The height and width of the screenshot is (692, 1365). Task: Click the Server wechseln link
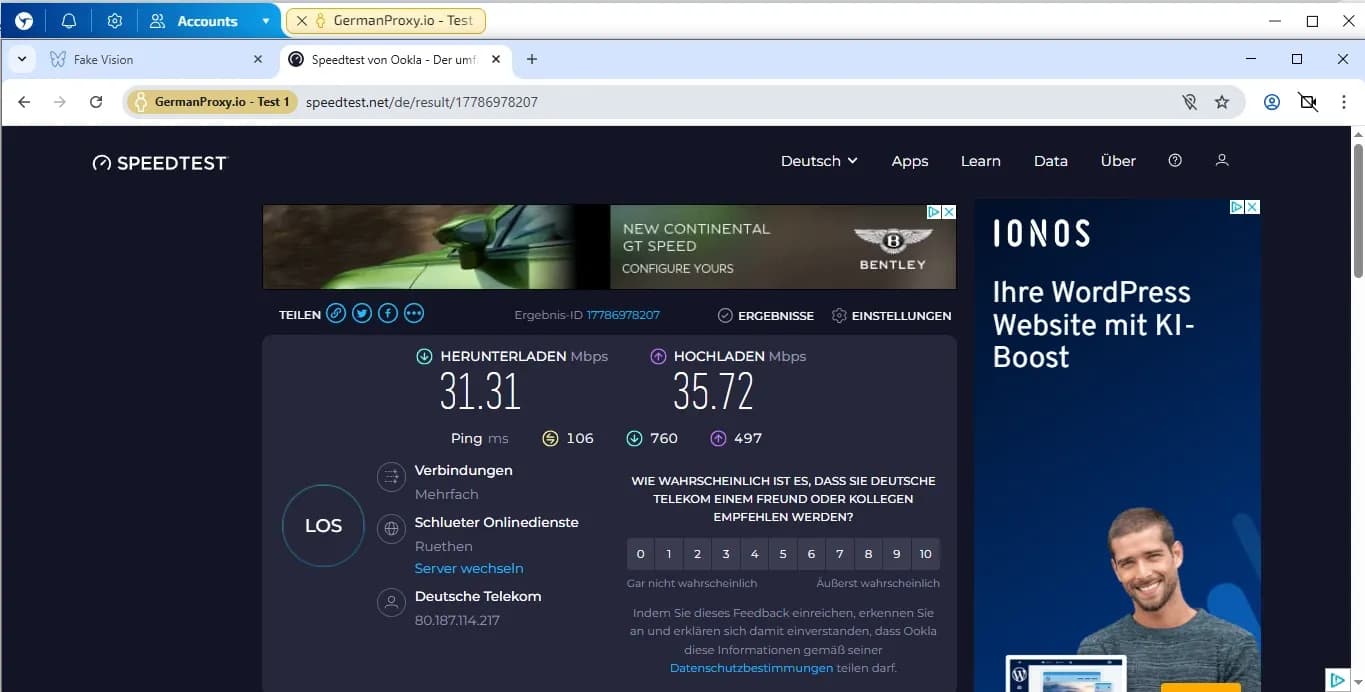tap(469, 568)
